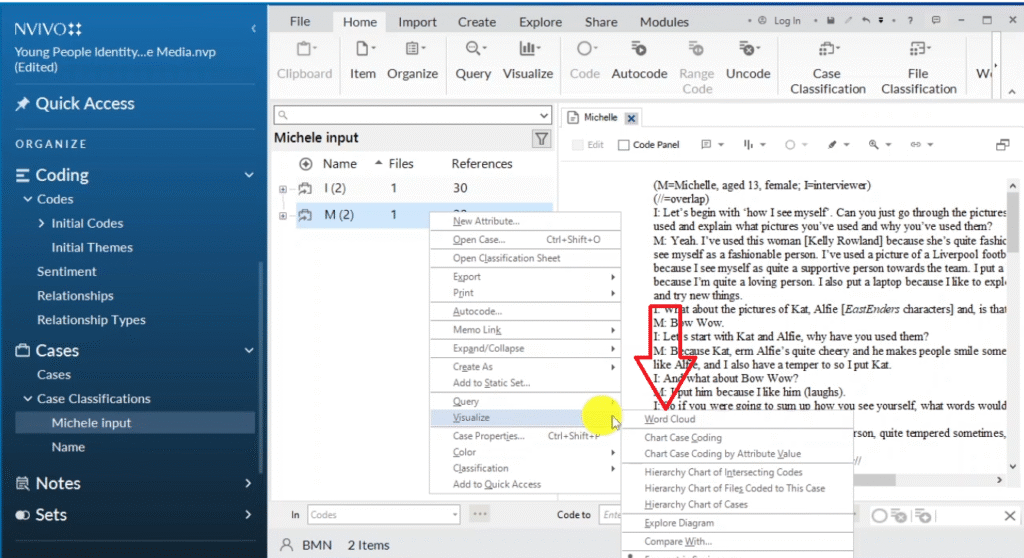The image size is (1024, 558).
Task: Click the filter funnel icon
Action: coord(541,139)
